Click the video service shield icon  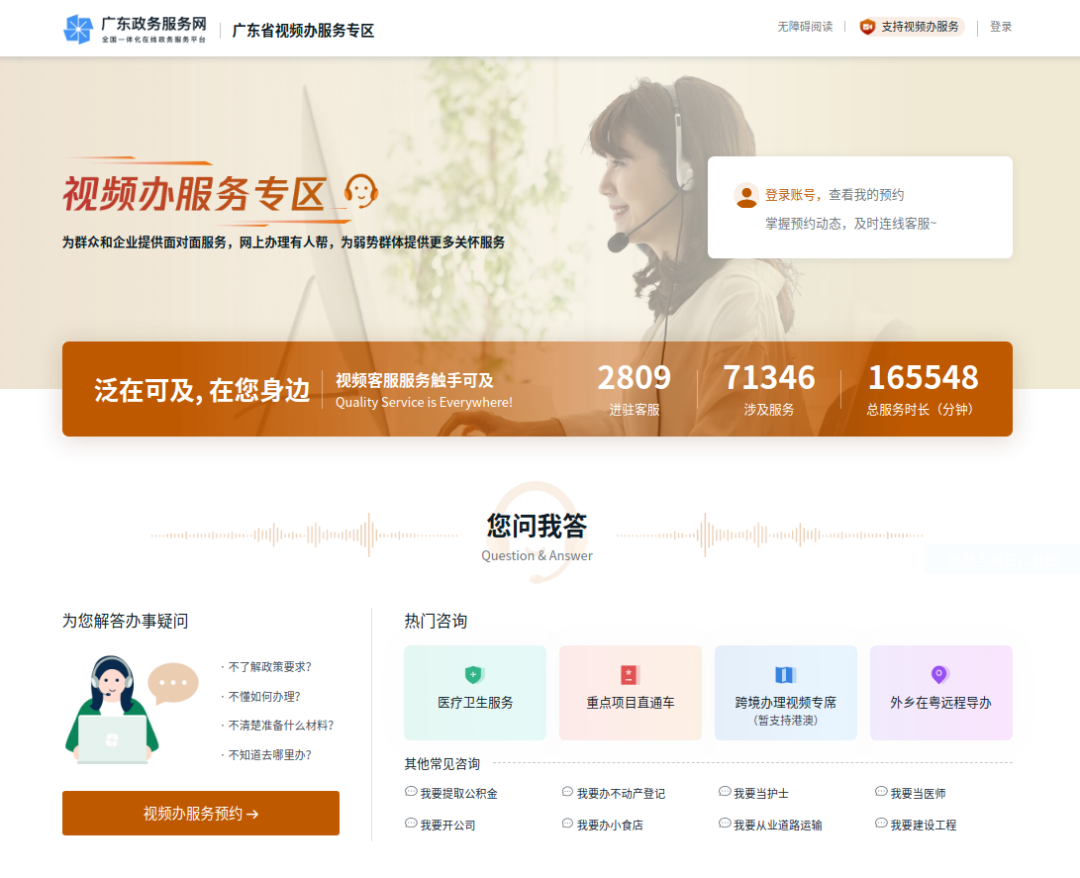867,27
